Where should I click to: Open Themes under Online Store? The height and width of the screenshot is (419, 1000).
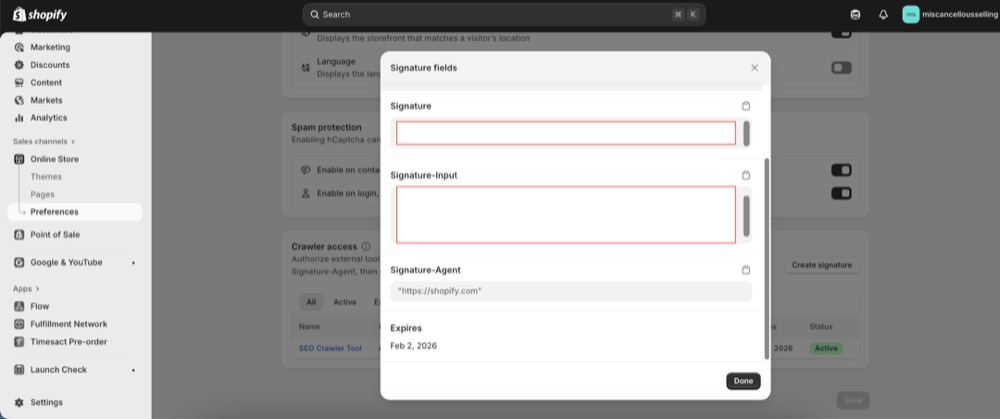(x=46, y=177)
